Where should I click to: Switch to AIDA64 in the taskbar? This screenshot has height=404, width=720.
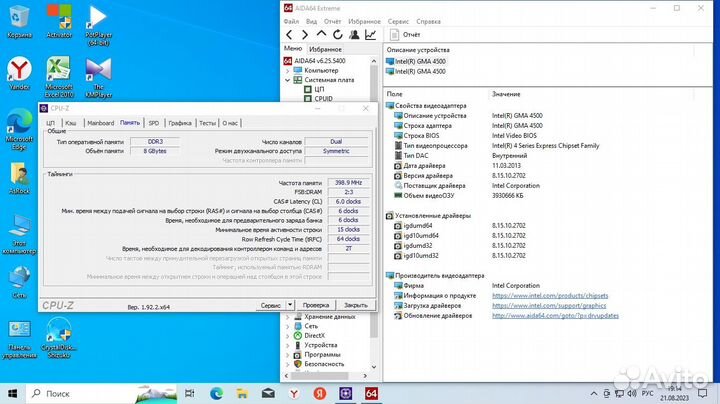(x=371, y=393)
